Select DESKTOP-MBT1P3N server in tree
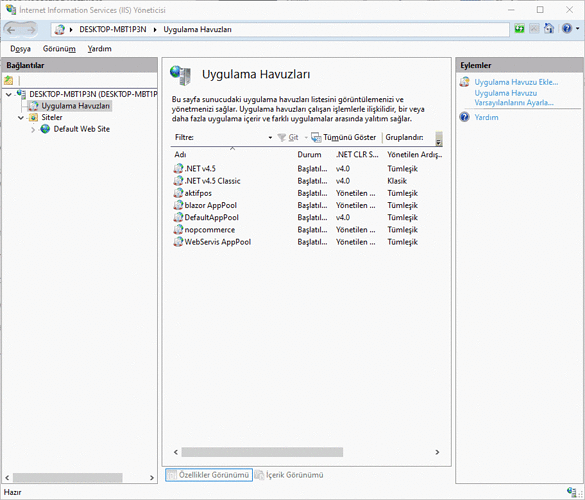The width and height of the screenshot is (585, 500). pos(93,94)
